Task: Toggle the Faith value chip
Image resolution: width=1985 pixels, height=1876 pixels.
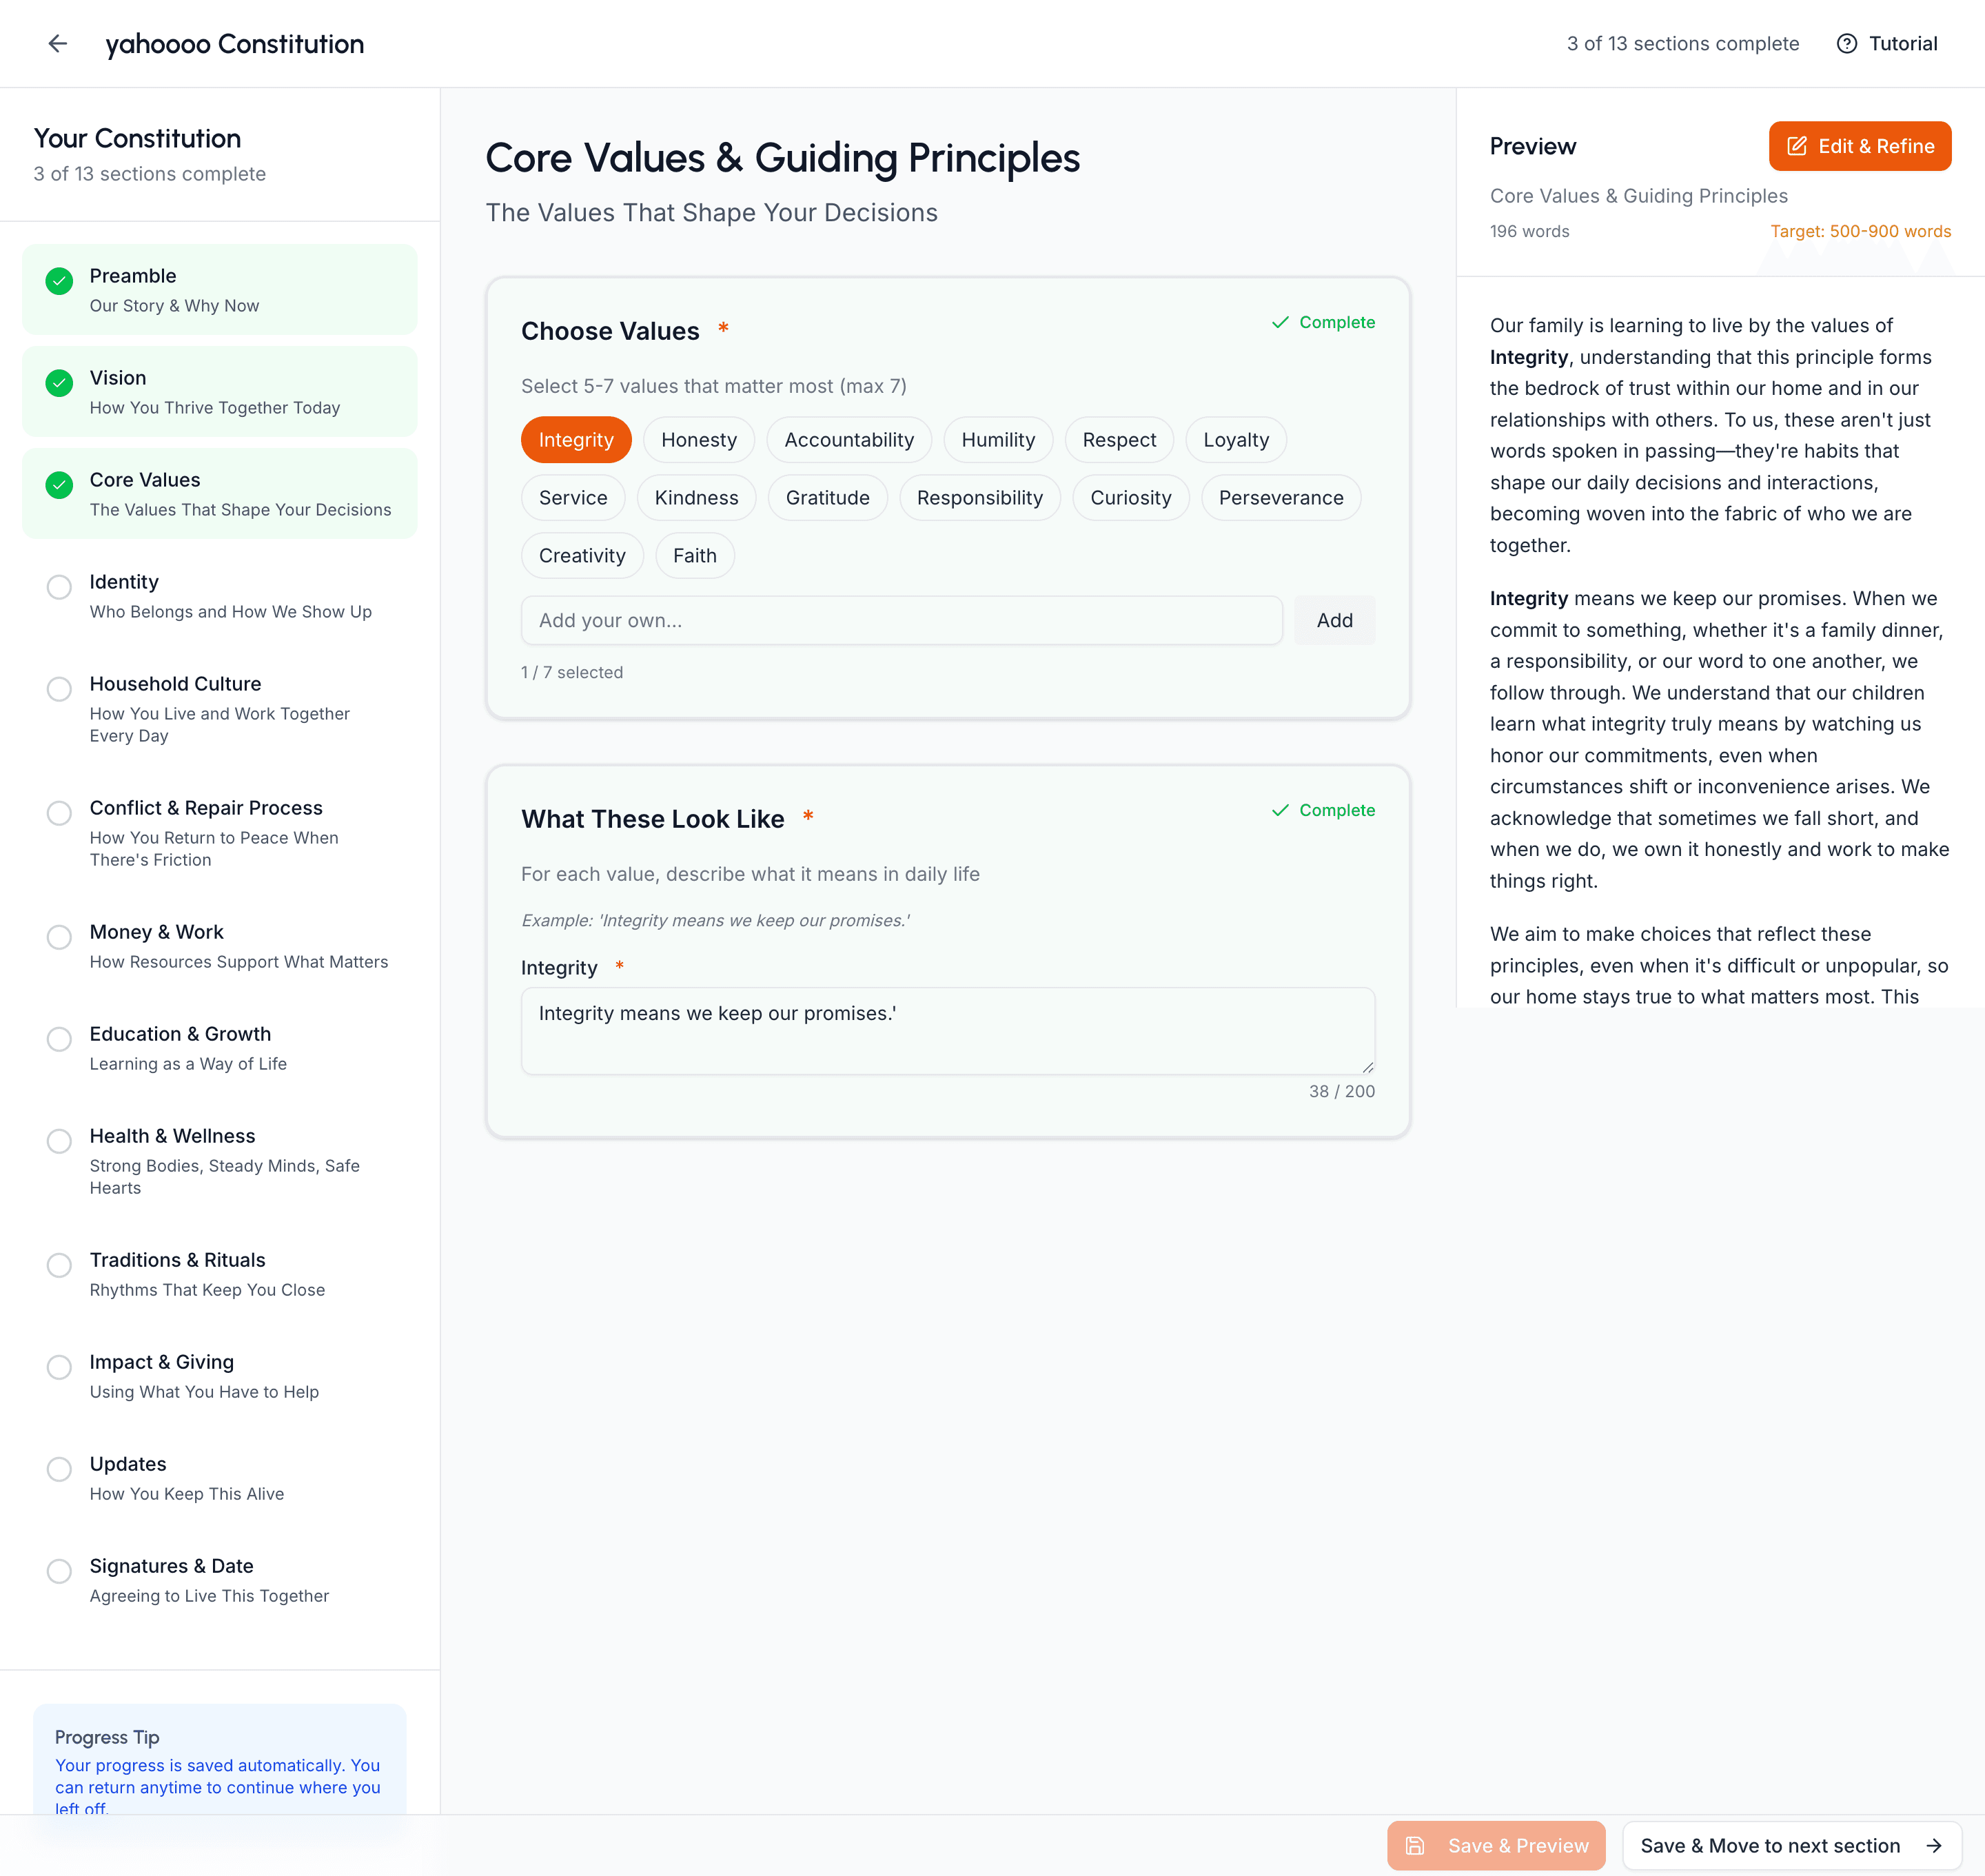Action: coord(695,555)
